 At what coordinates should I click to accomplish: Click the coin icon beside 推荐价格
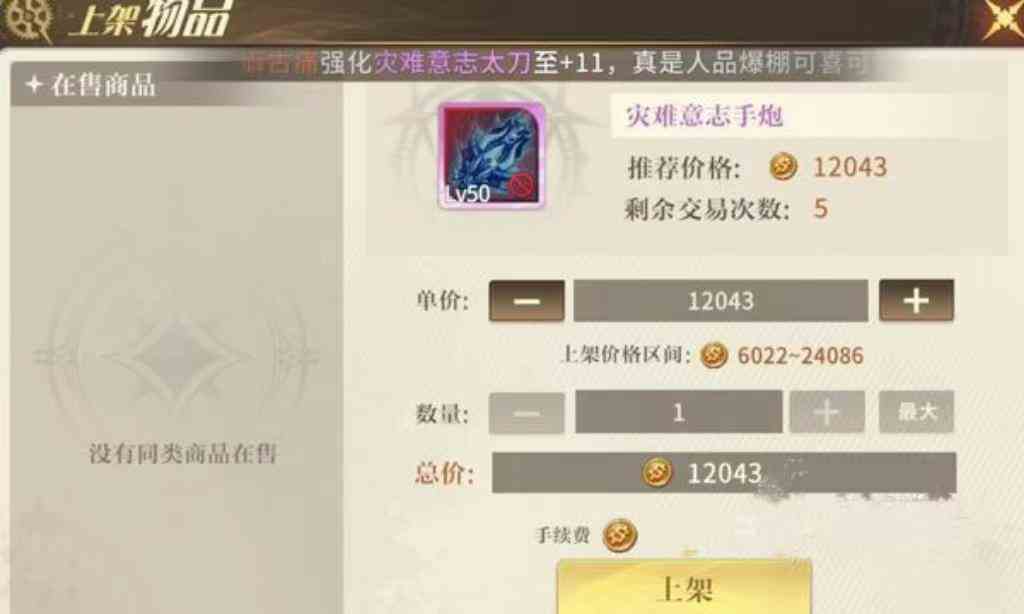pos(783,167)
